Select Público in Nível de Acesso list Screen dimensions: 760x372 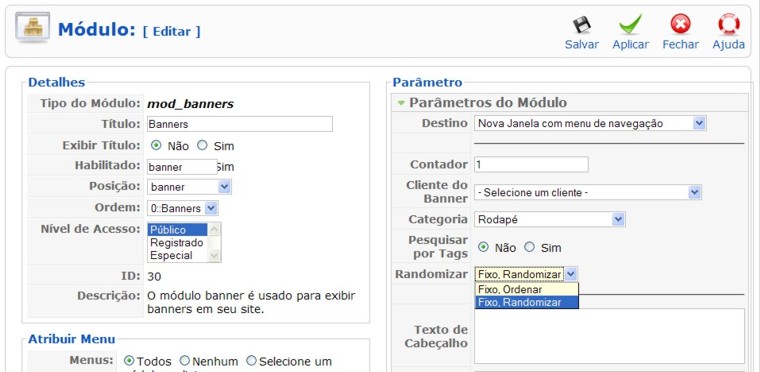click(178, 230)
